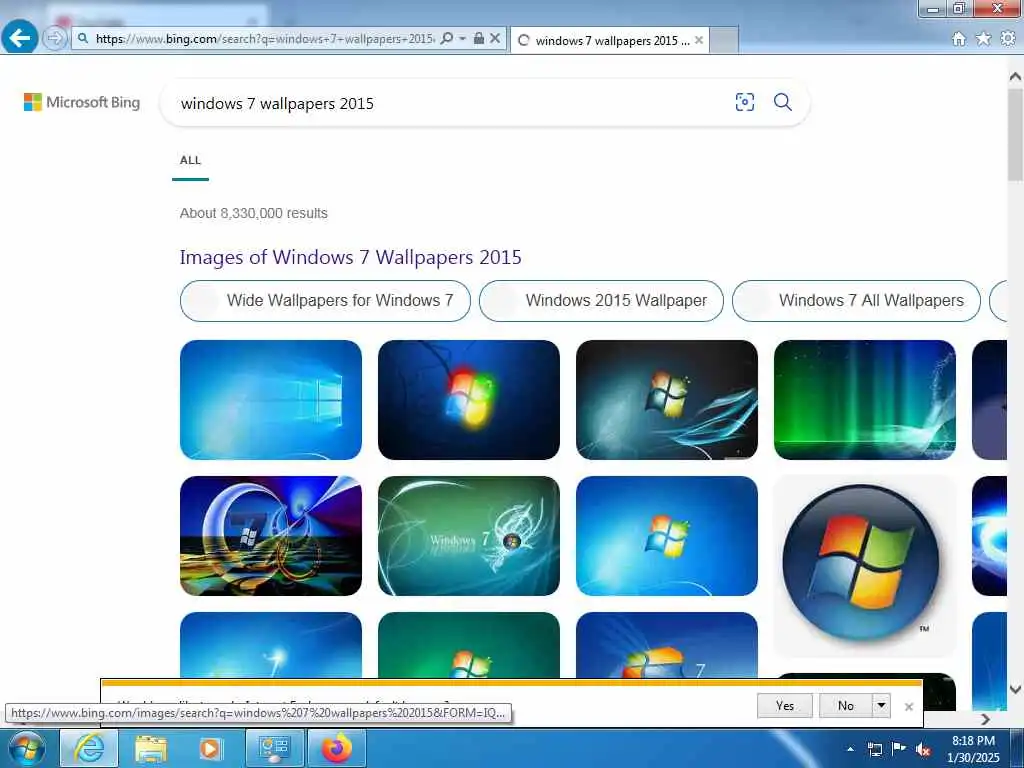Open the Action Center flag icon
The width and height of the screenshot is (1024, 768).
tap(899, 748)
